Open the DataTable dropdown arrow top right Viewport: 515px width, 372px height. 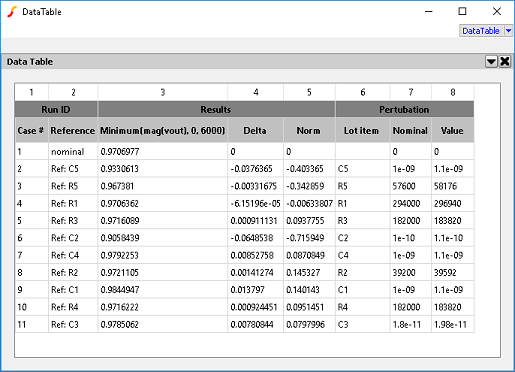point(509,31)
